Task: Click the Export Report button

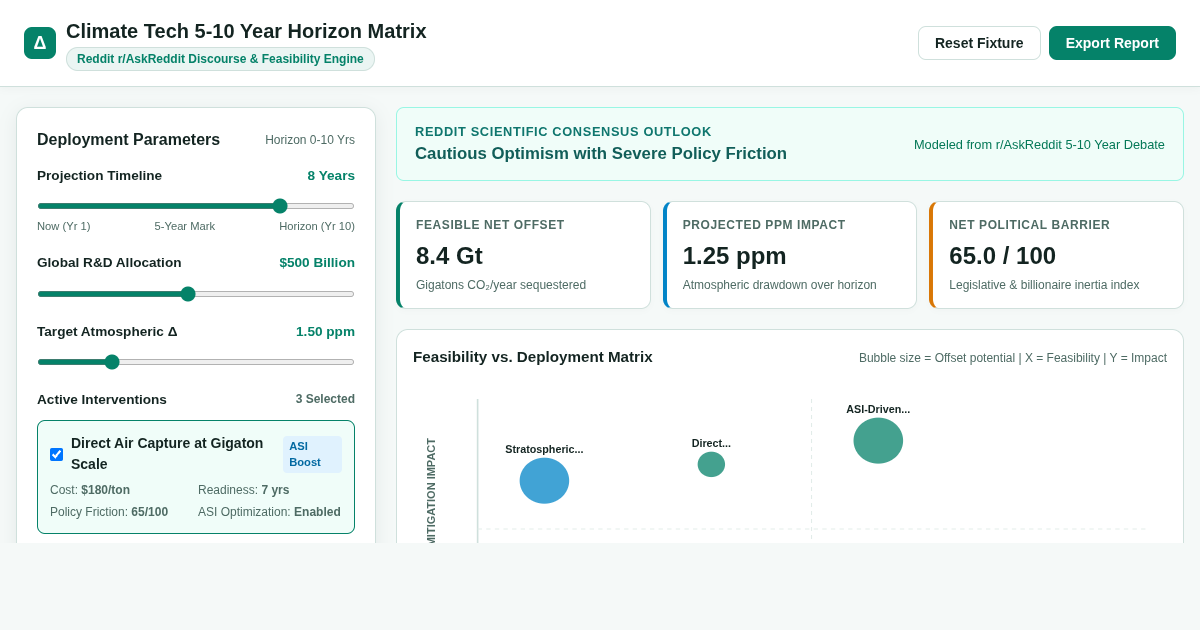Action: tap(1112, 43)
